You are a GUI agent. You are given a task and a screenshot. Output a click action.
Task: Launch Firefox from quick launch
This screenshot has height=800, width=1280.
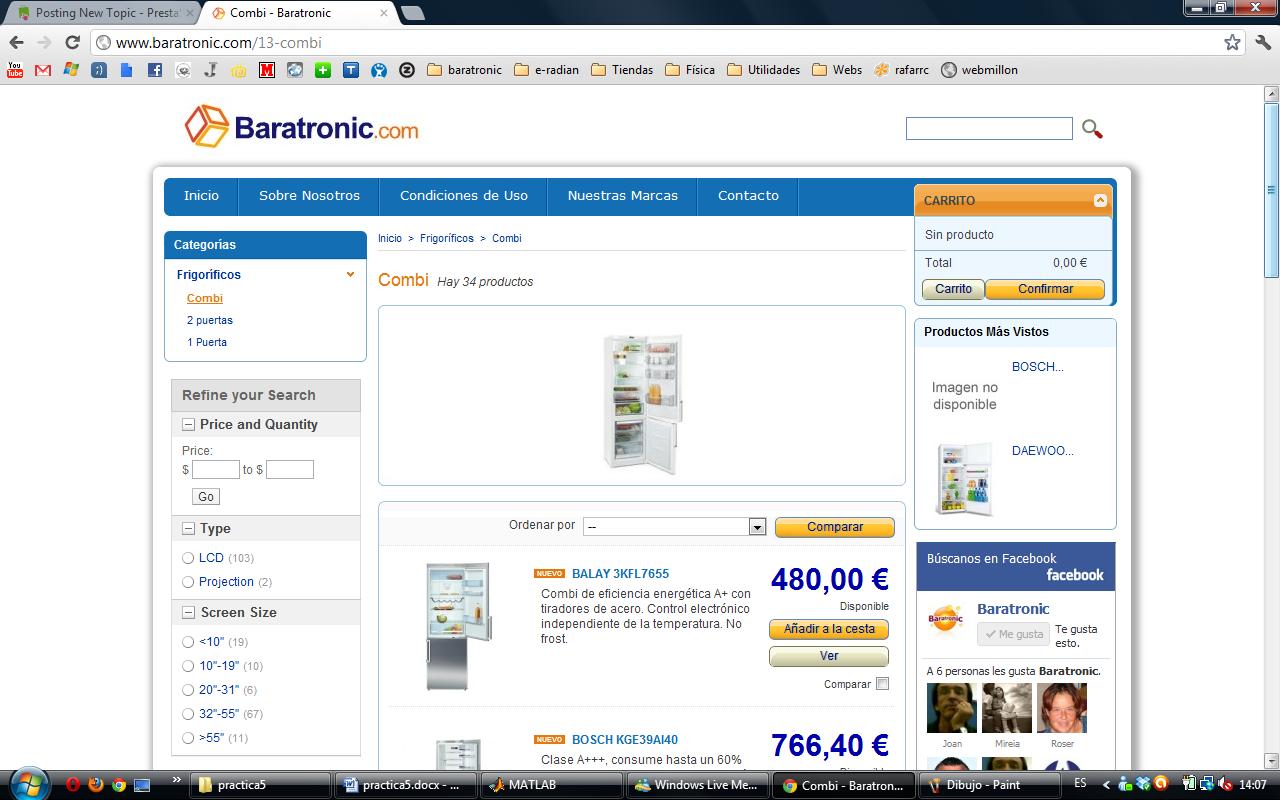pyautogui.click(x=96, y=785)
